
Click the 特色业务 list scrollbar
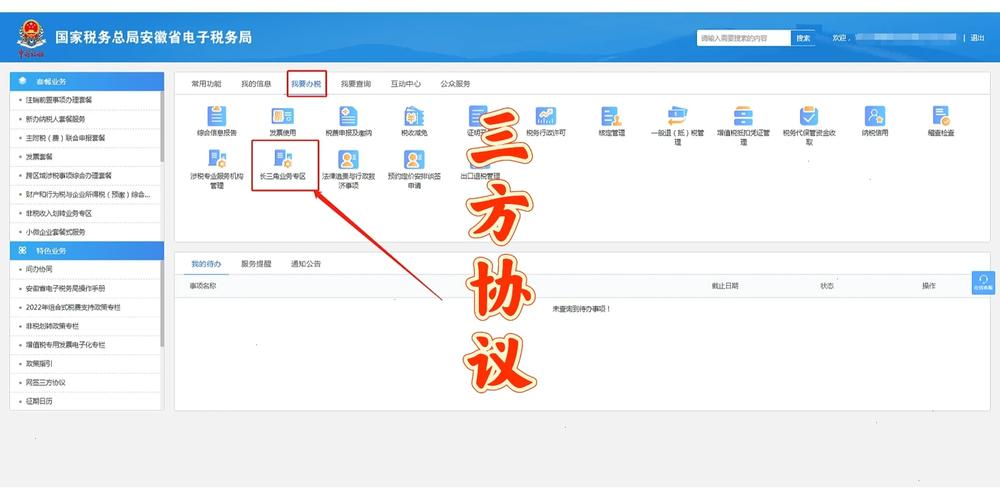pos(162,304)
